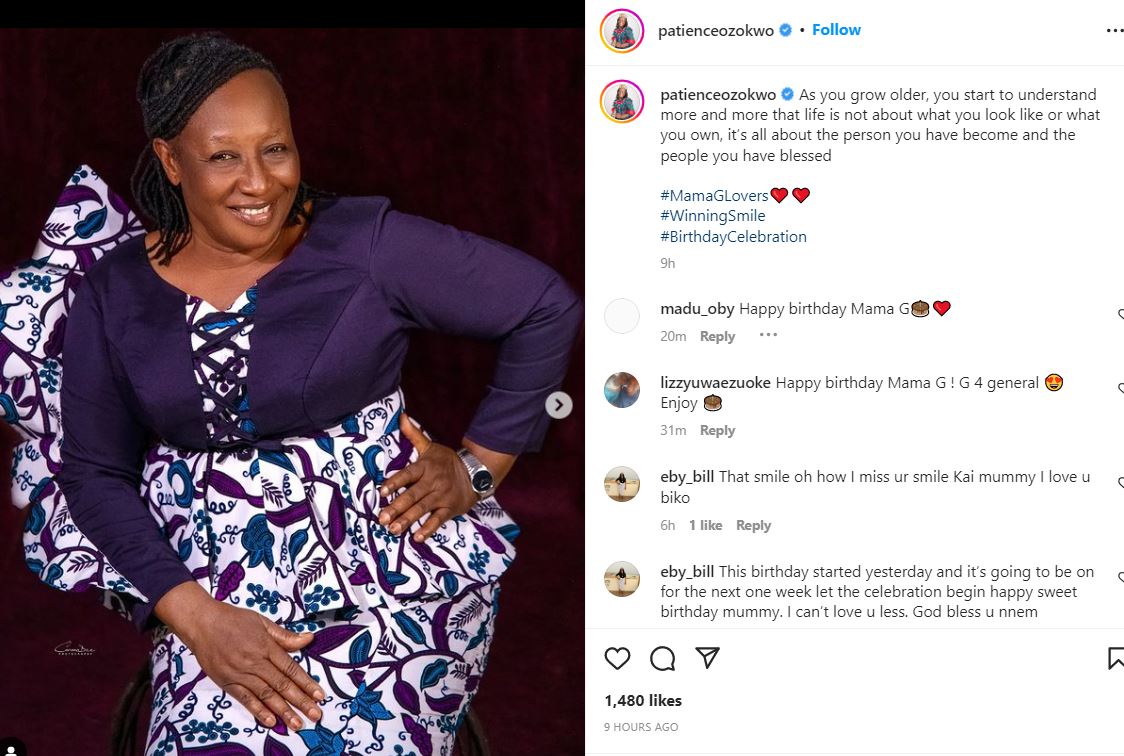The width and height of the screenshot is (1124, 756).
Task: Like the post with heart icon
Action: click(618, 658)
